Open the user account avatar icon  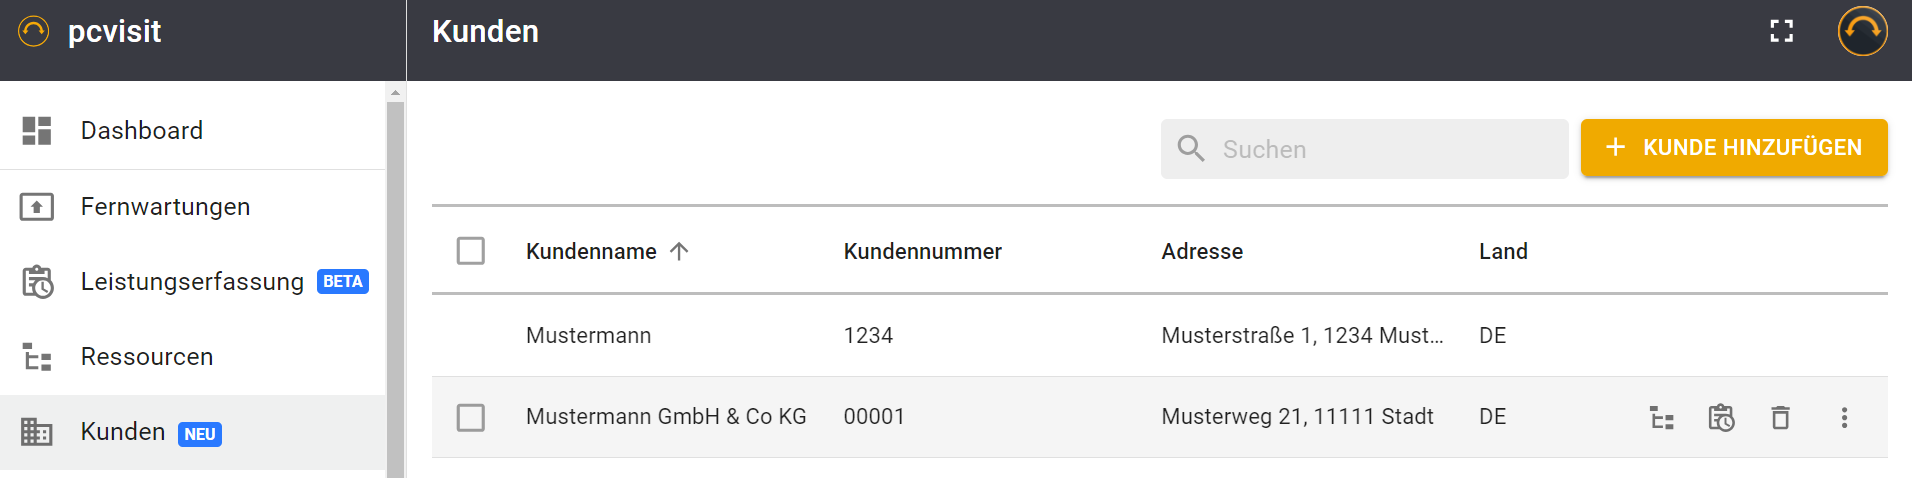tap(1862, 32)
